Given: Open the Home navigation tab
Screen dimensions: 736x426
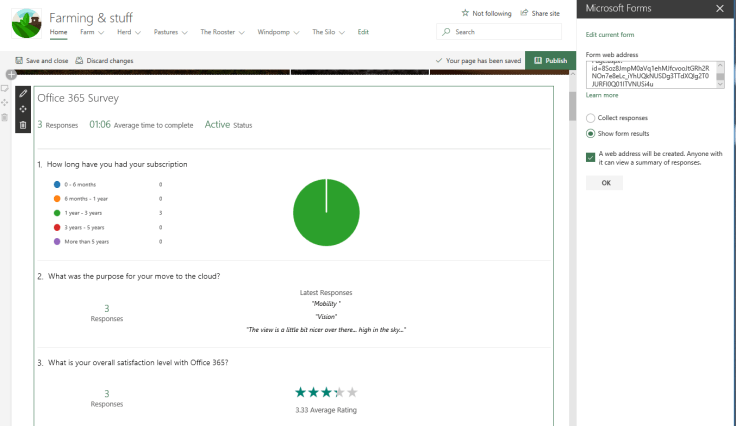Looking at the screenshot, I should coord(59,32).
